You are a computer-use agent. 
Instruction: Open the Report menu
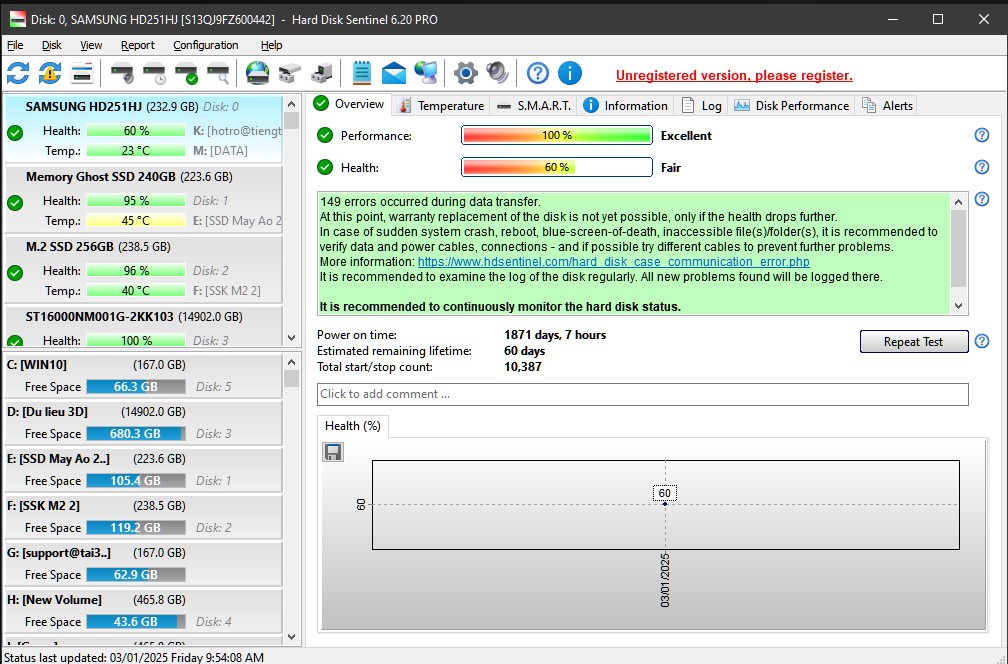pos(138,45)
